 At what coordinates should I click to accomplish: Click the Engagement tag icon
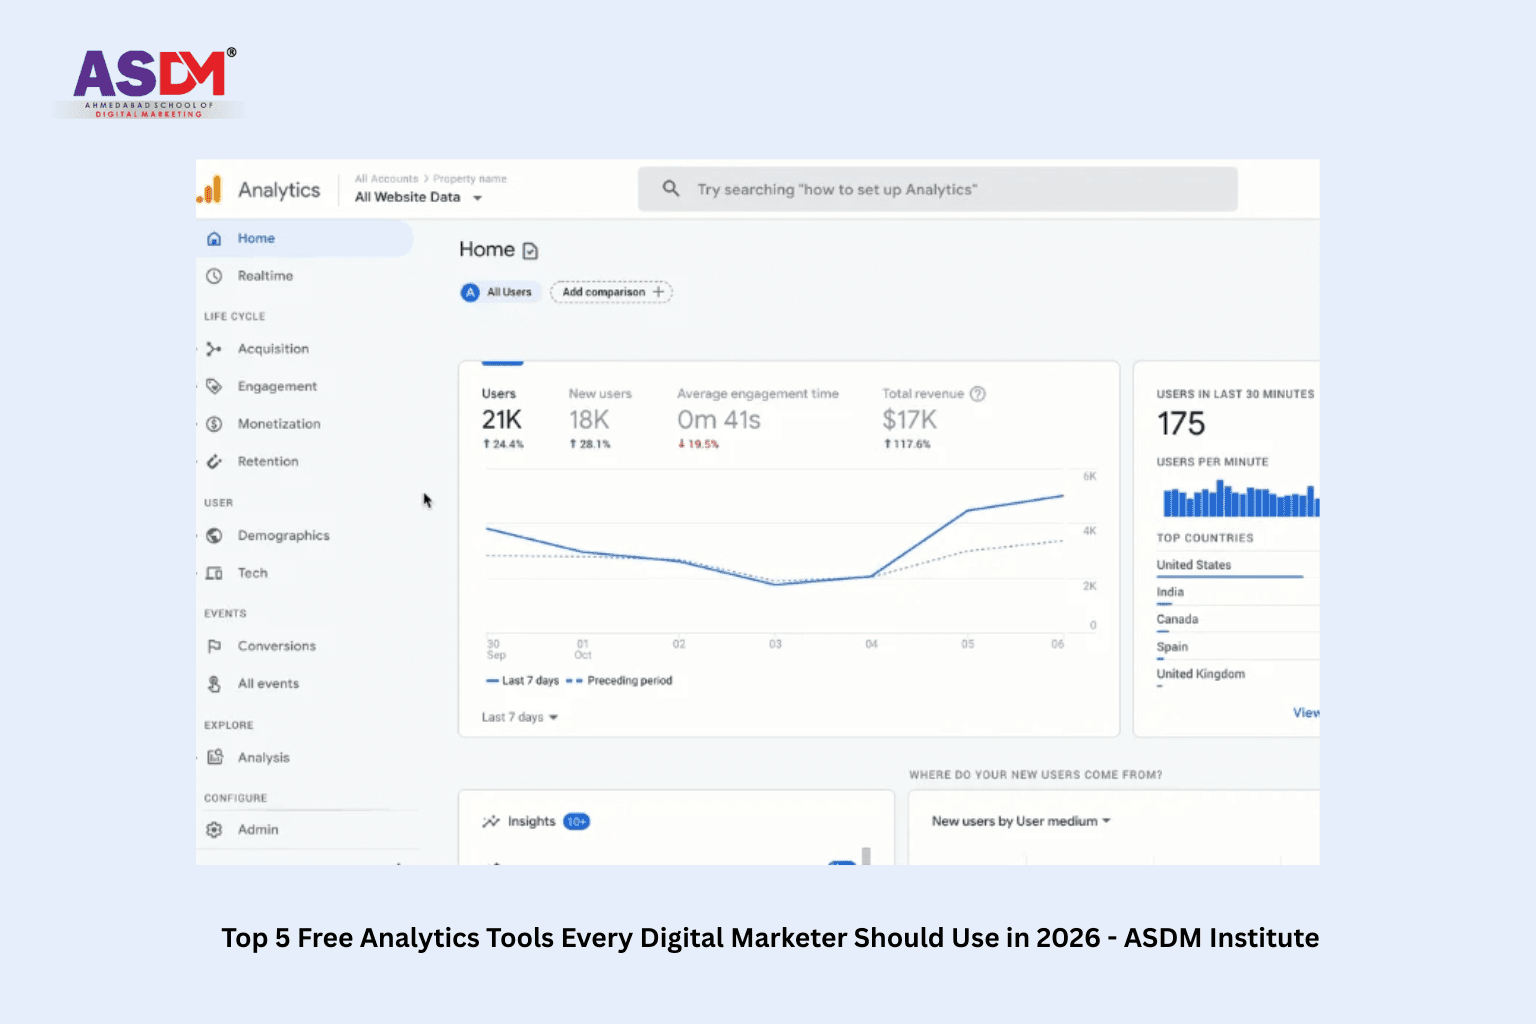(214, 386)
